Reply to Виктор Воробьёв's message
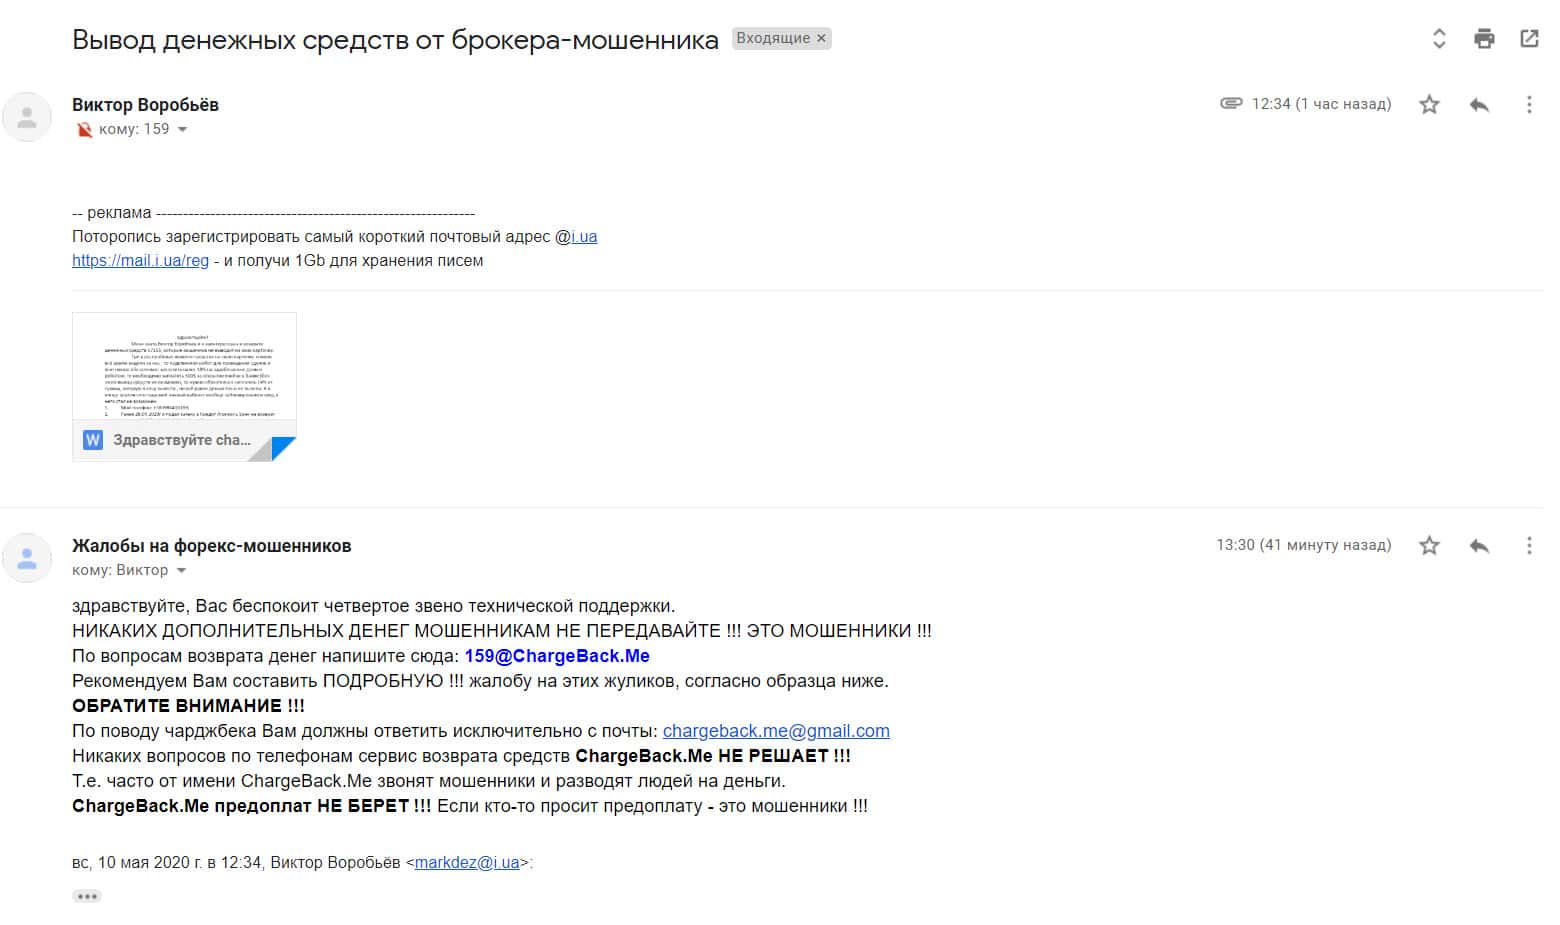The height and width of the screenshot is (925, 1560). click(1479, 104)
